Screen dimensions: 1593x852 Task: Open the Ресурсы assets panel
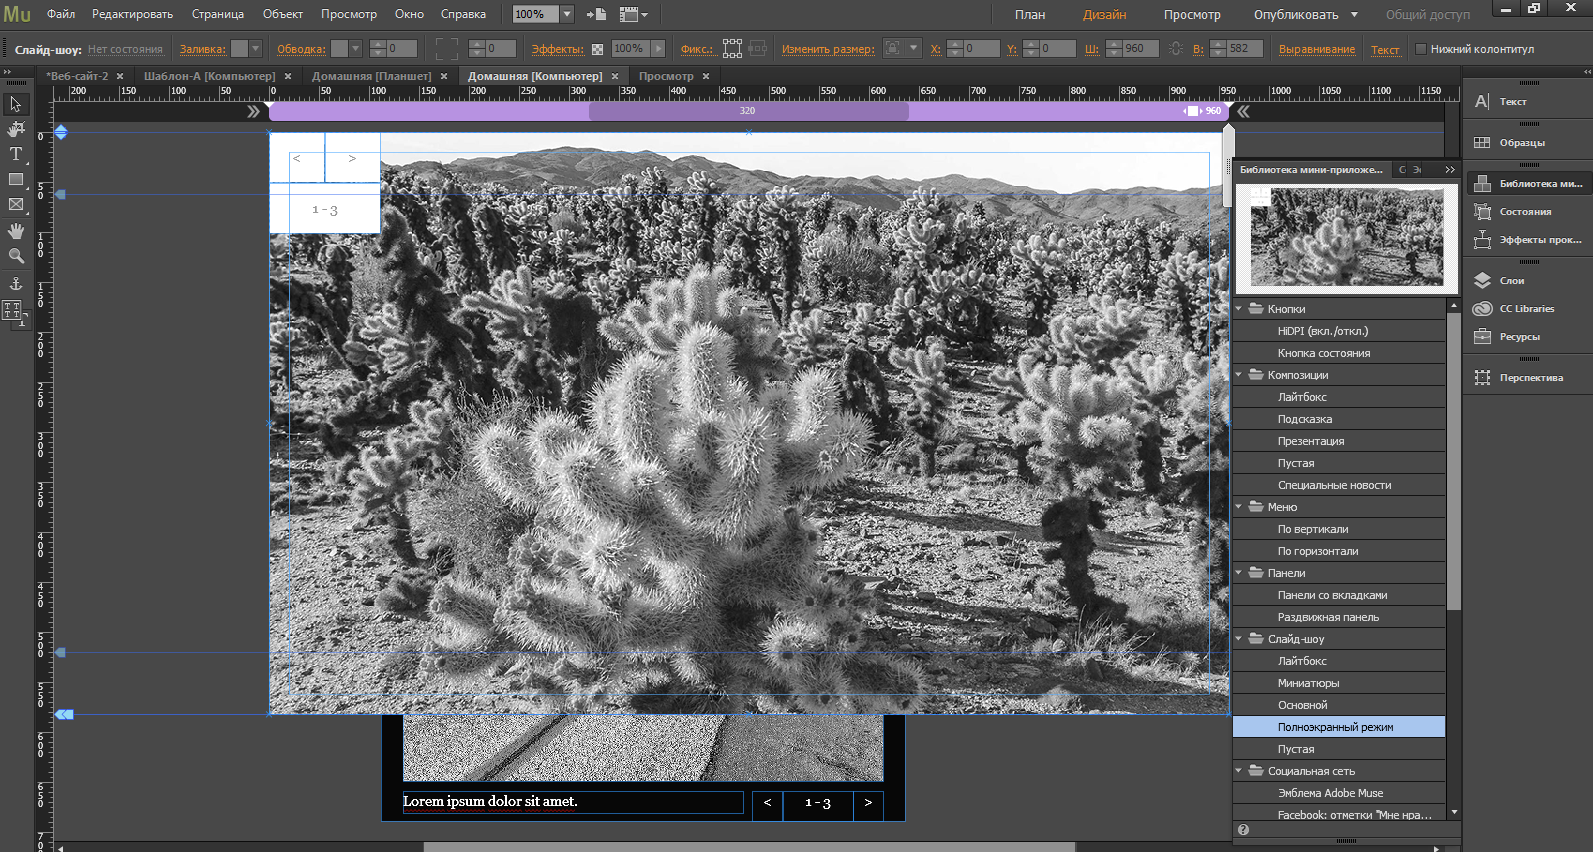click(1527, 336)
